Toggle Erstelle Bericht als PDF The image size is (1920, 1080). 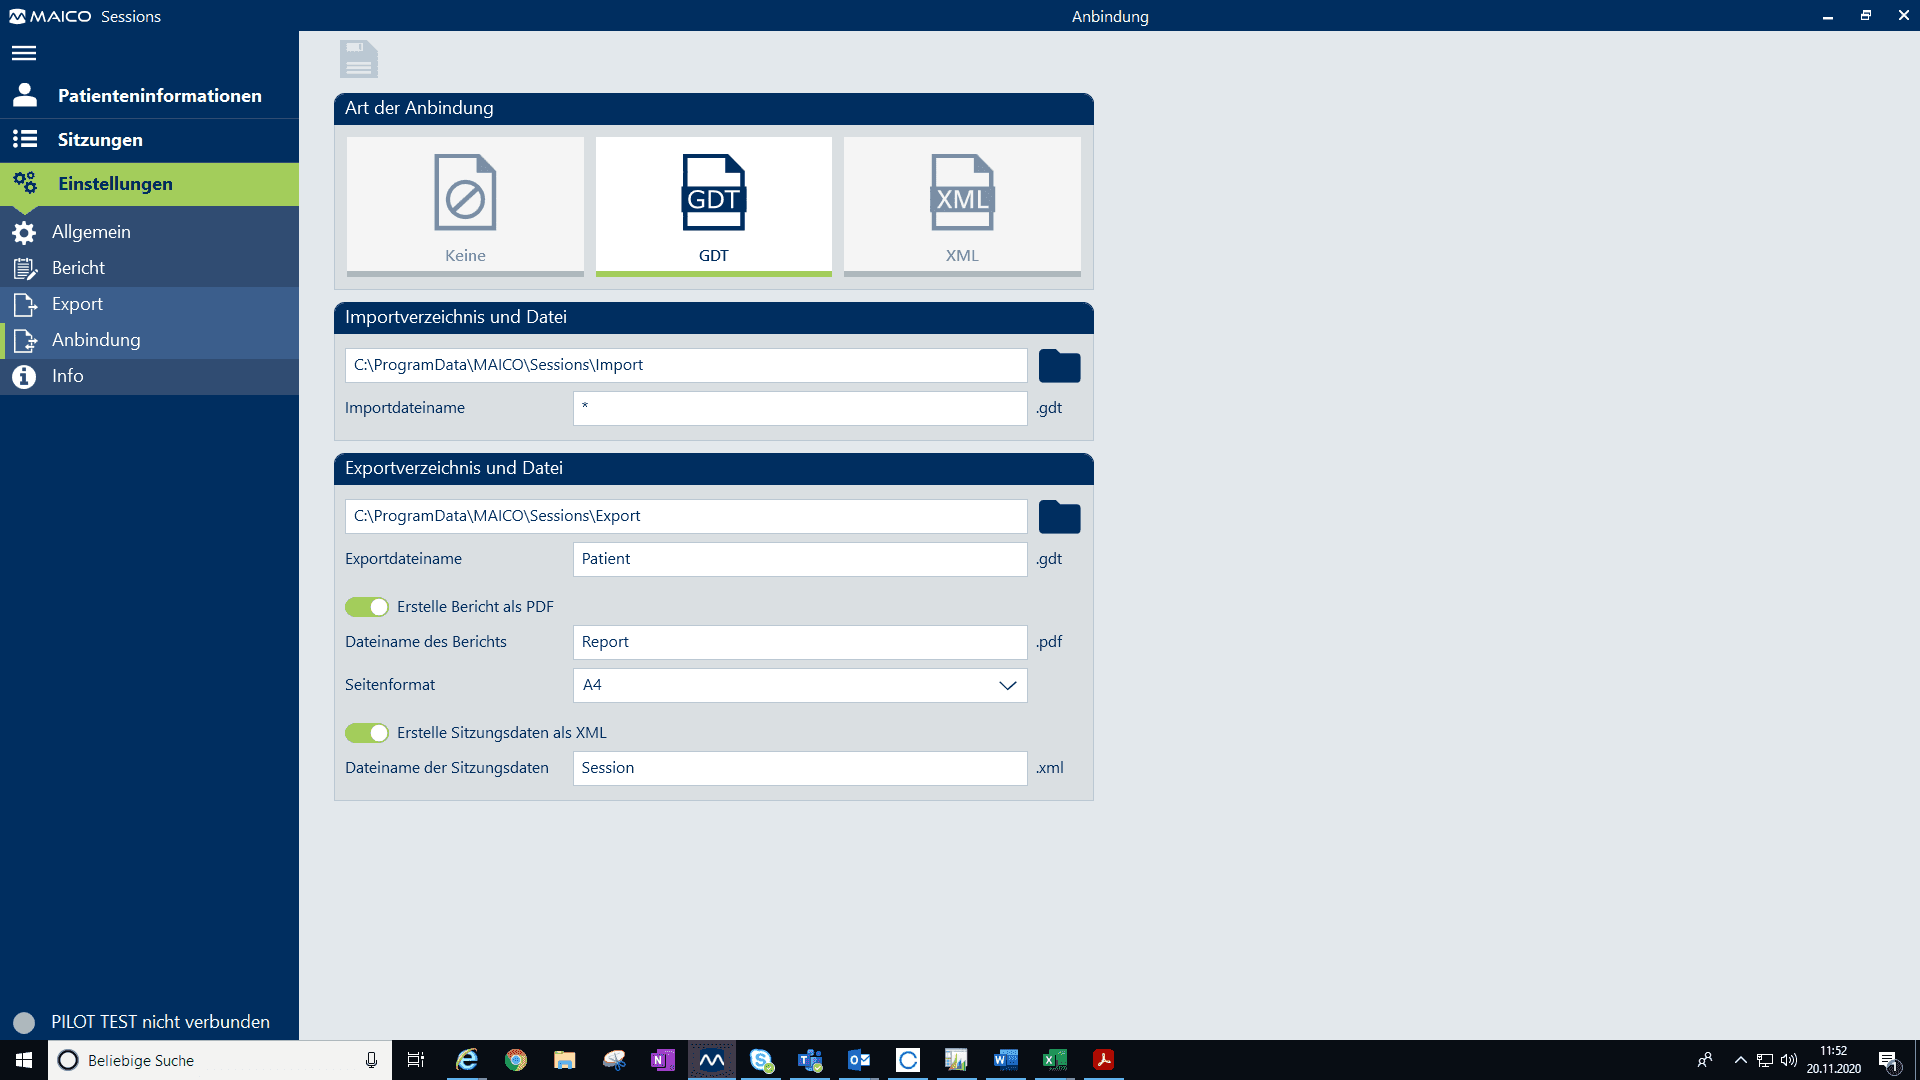(x=367, y=607)
